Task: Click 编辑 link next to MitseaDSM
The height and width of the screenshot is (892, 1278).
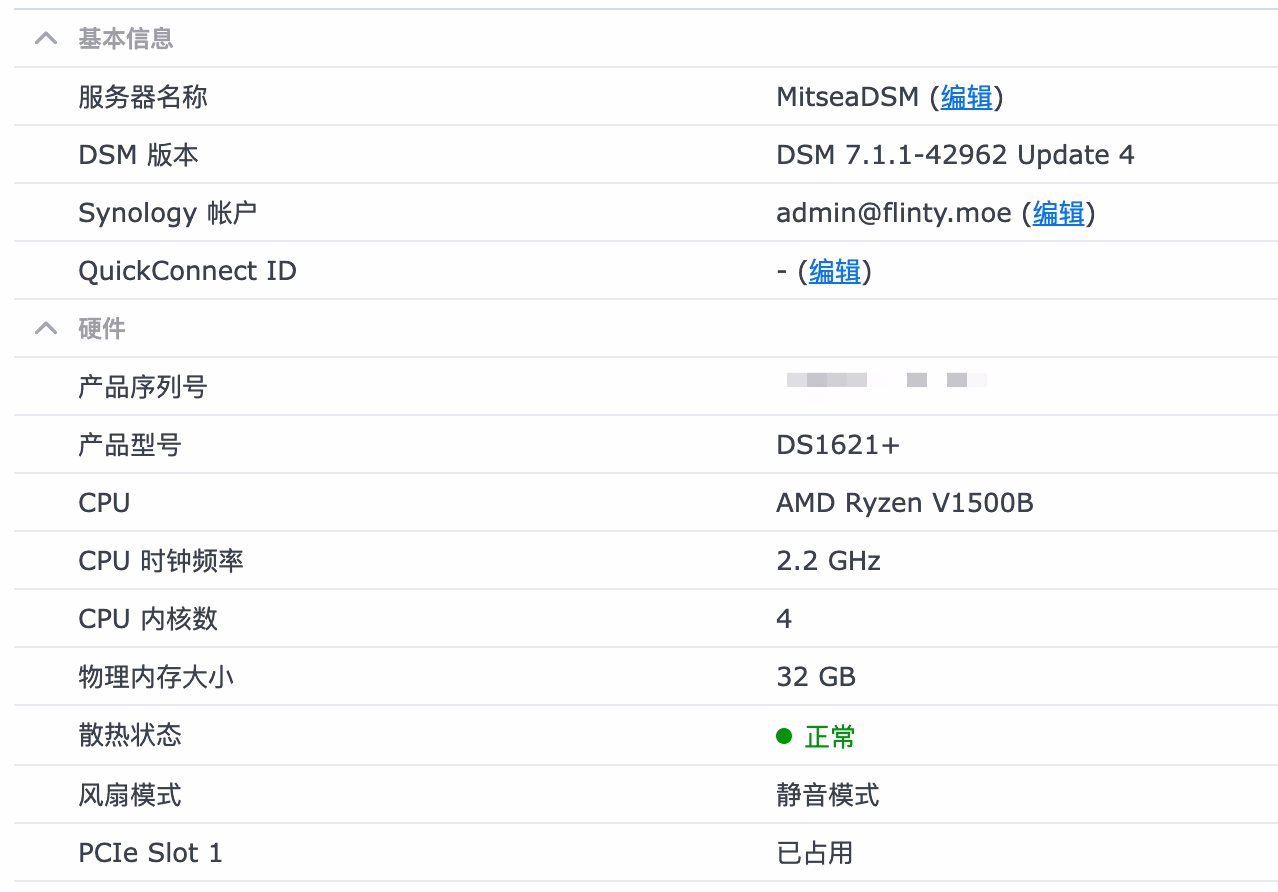Action: pyautogui.click(x=966, y=97)
